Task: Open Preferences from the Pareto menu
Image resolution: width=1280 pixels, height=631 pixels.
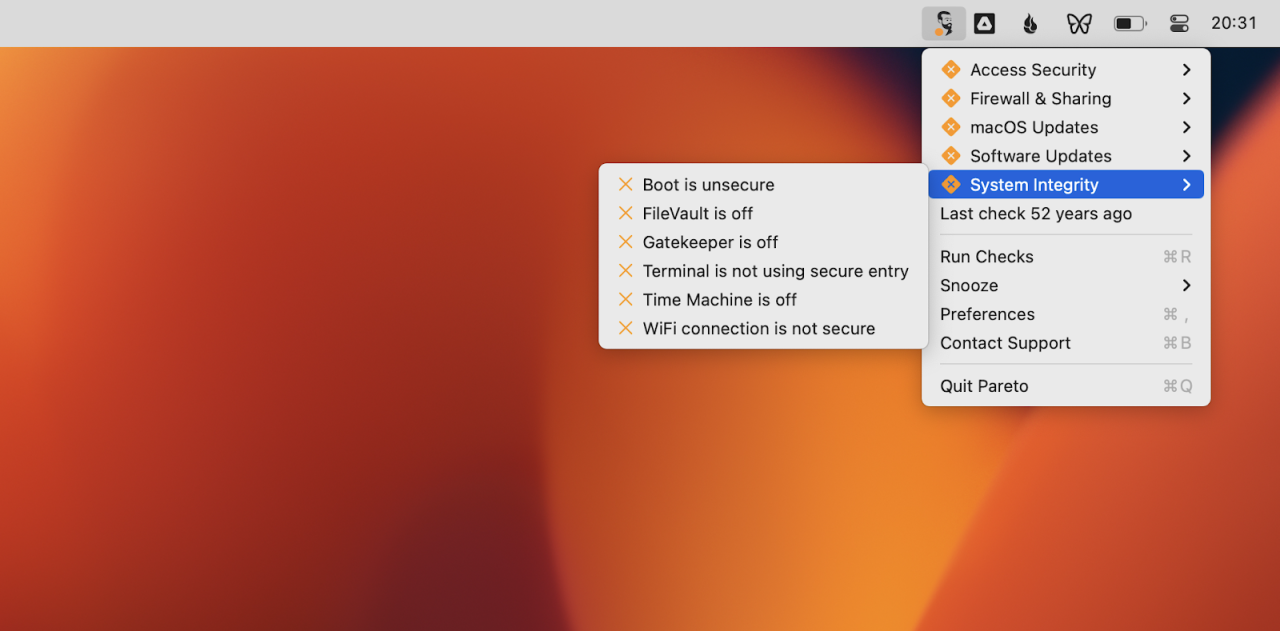Action: click(x=1066, y=314)
